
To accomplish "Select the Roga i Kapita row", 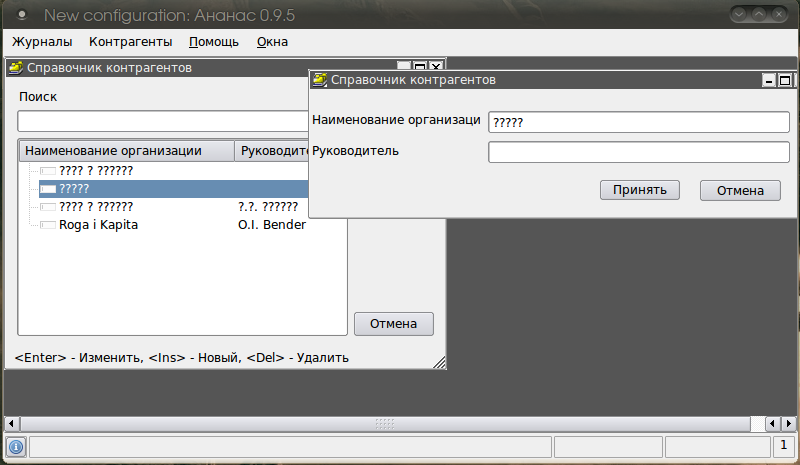I will click(x=98, y=225).
